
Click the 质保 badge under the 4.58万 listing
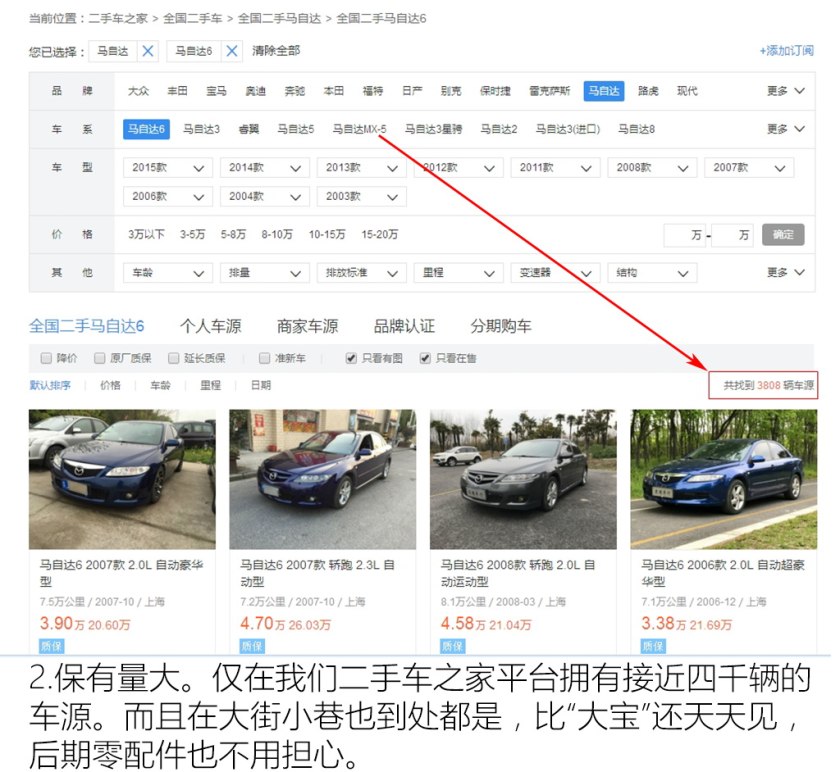pos(453,646)
